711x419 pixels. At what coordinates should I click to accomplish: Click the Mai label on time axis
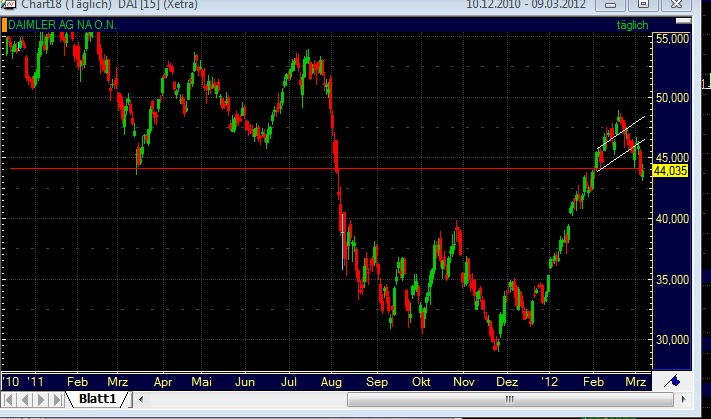click(x=201, y=382)
